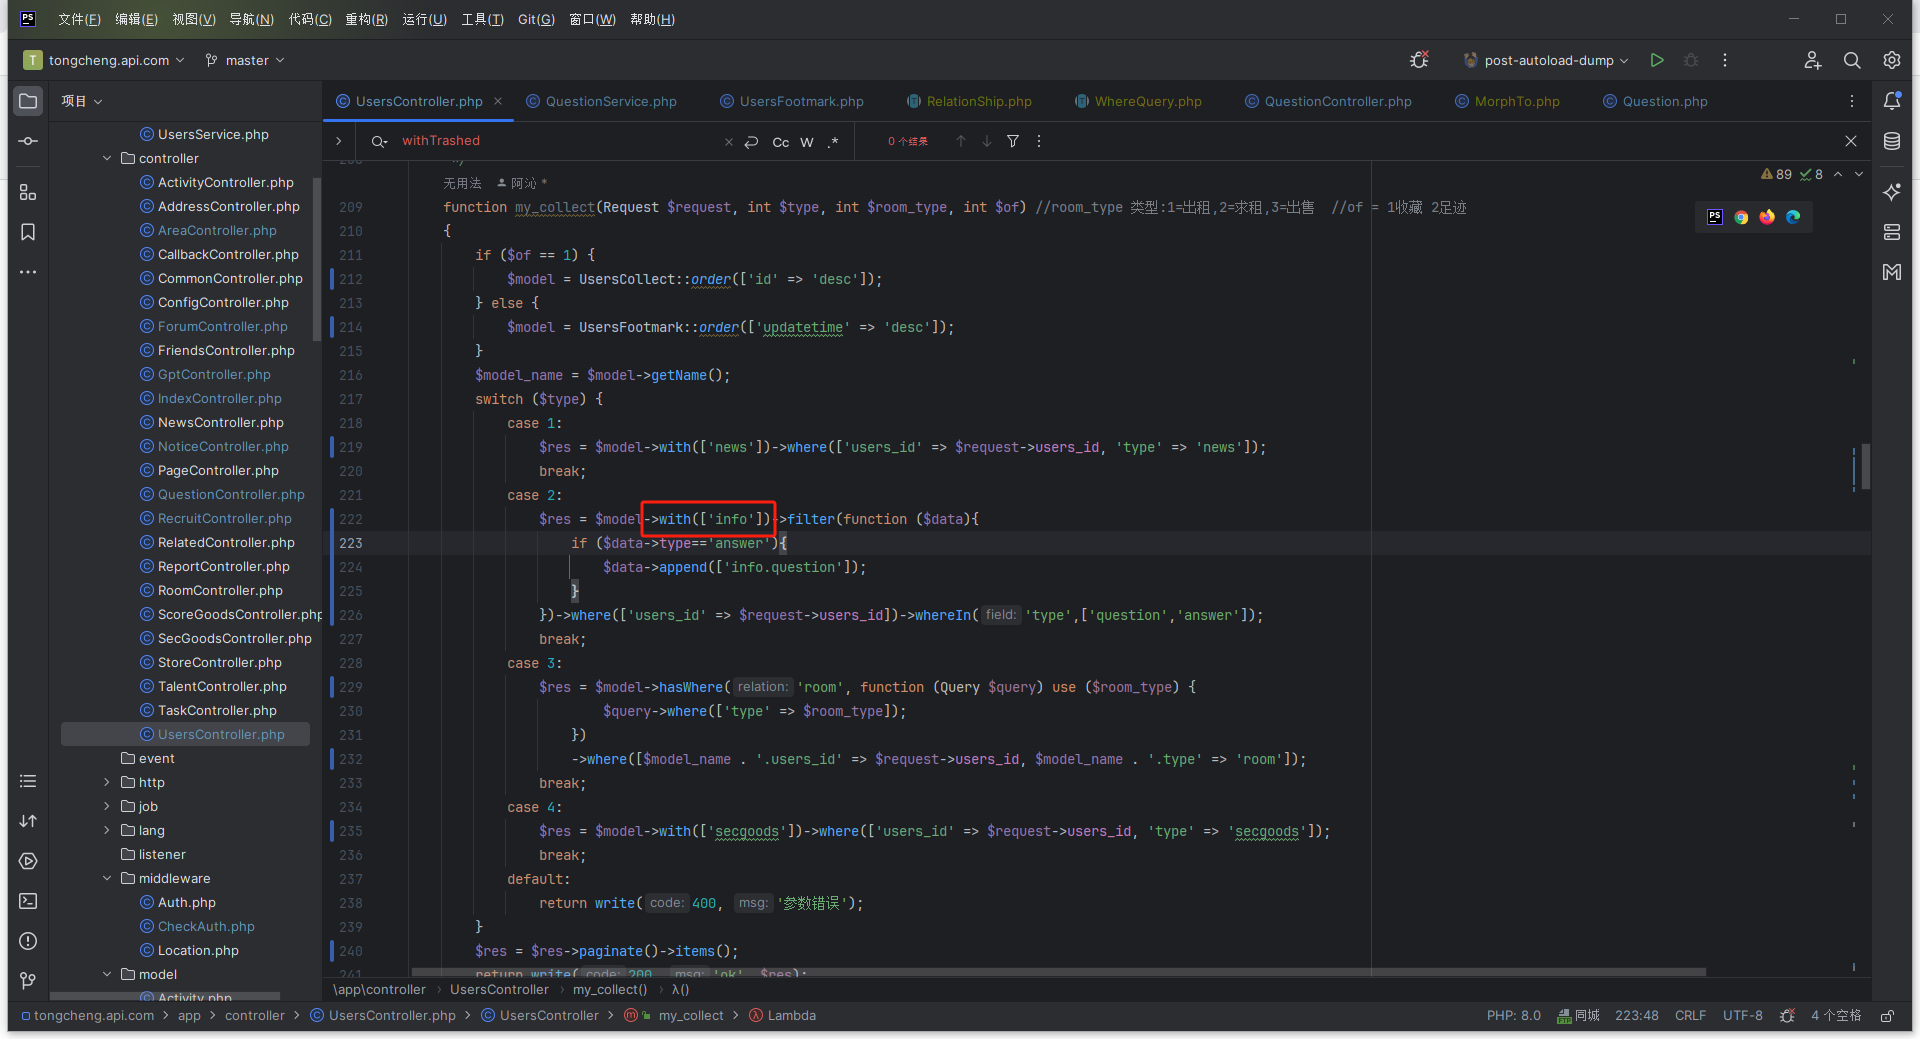
Task: Open the master branch dropdown
Action: coord(244,60)
